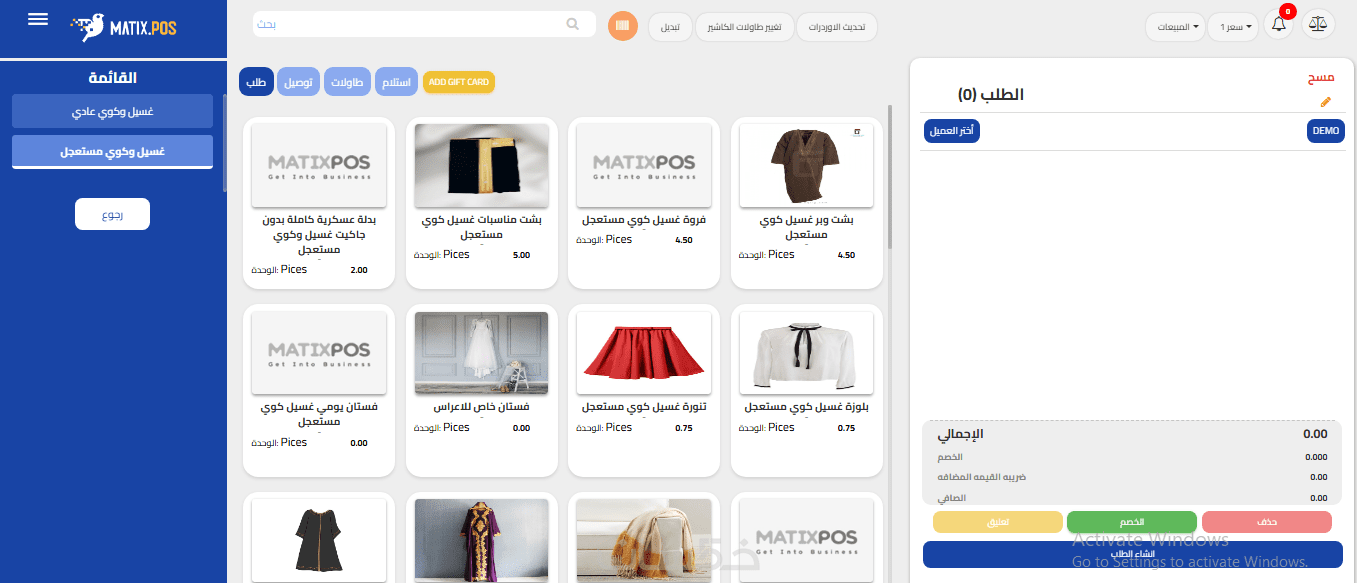This screenshot has height=583, width=1357.
Task: Click the أختر العميل button
Action: pyautogui.click(x=952, y=131)
